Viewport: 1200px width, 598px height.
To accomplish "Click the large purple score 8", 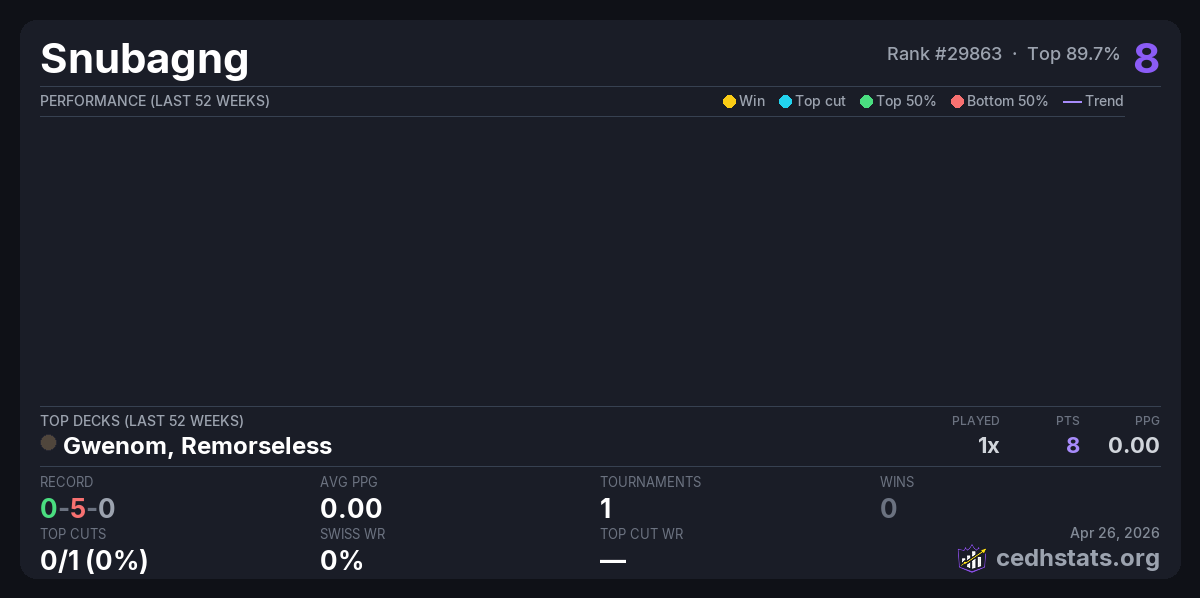I will [x=1146, y=58].
